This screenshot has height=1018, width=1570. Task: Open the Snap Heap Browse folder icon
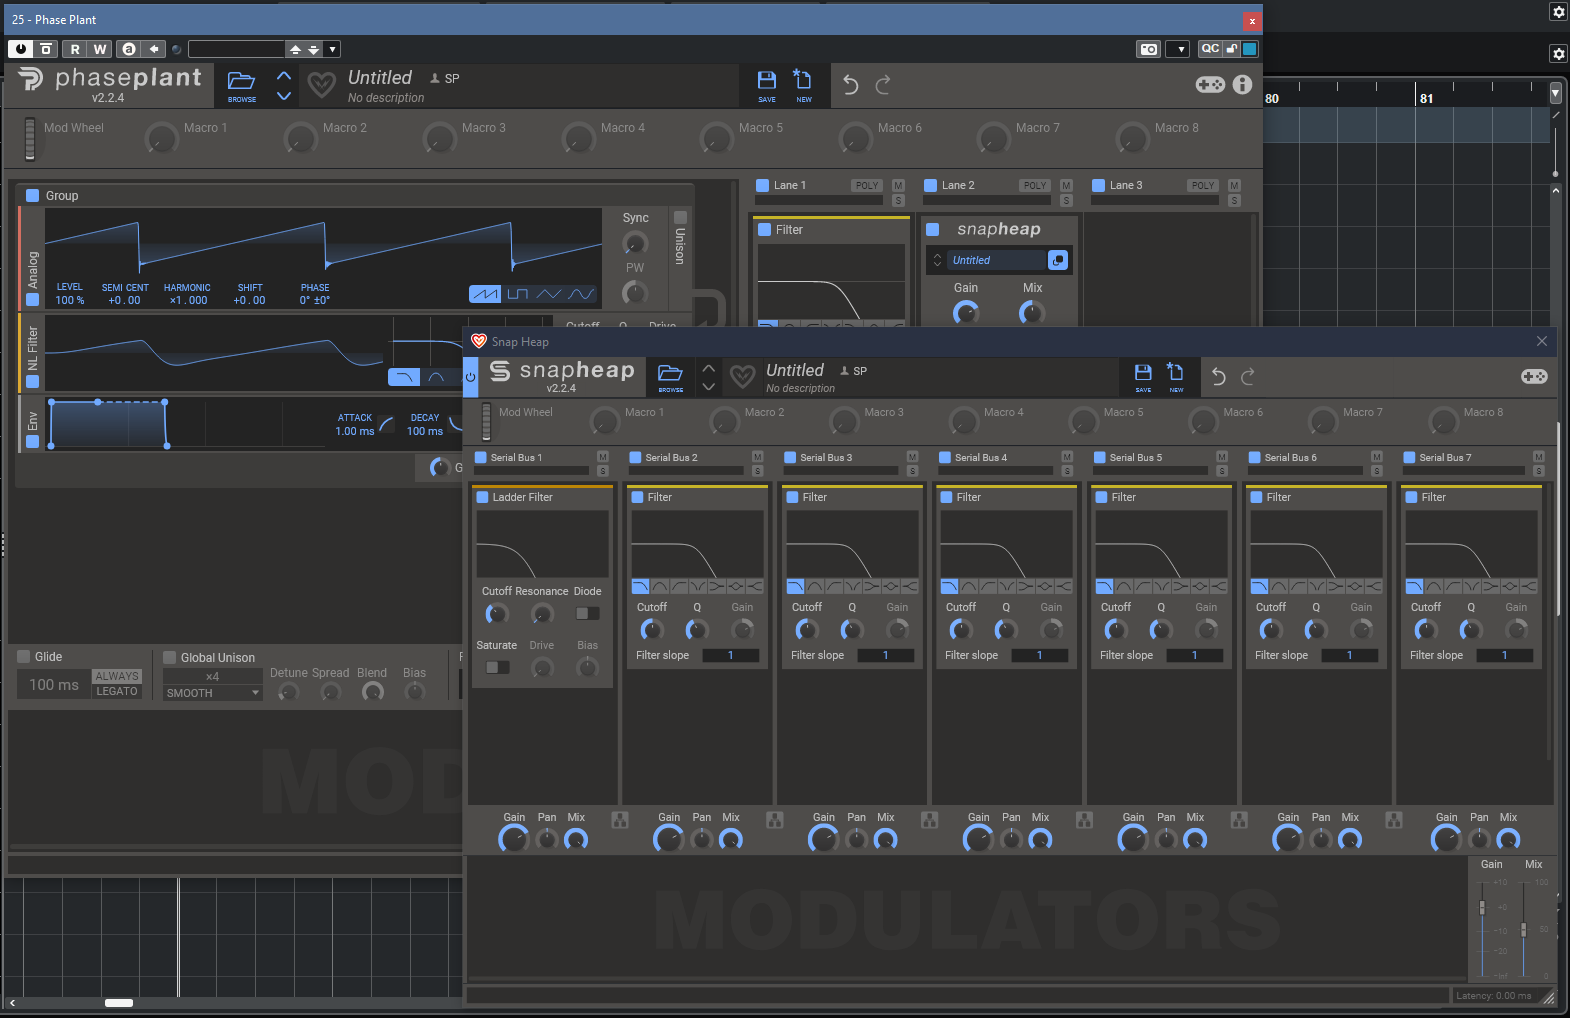(670, 376)
